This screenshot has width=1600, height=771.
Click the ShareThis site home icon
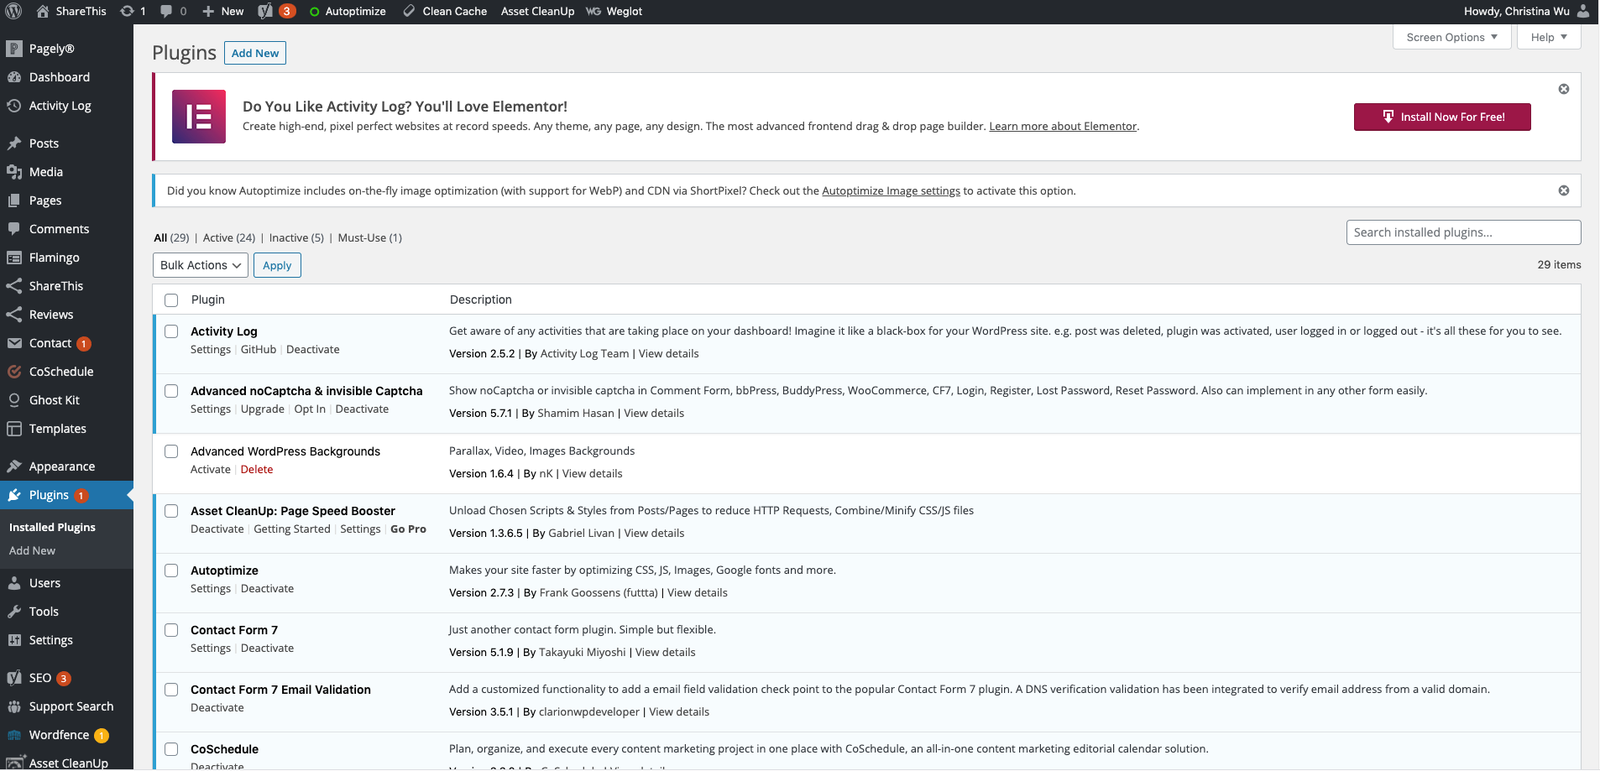(x=43, y=11)
